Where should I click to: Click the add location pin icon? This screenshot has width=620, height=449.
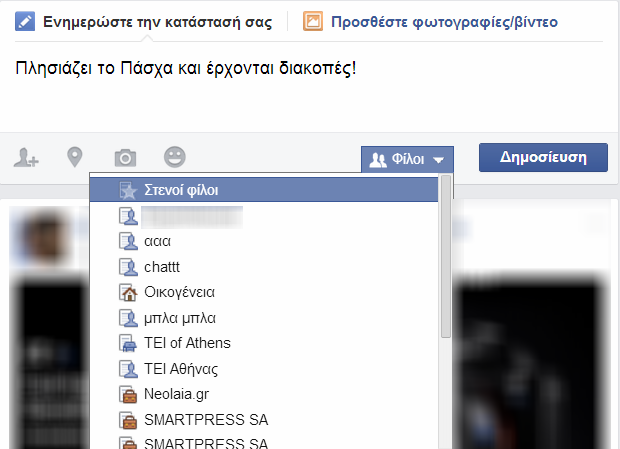74,157
